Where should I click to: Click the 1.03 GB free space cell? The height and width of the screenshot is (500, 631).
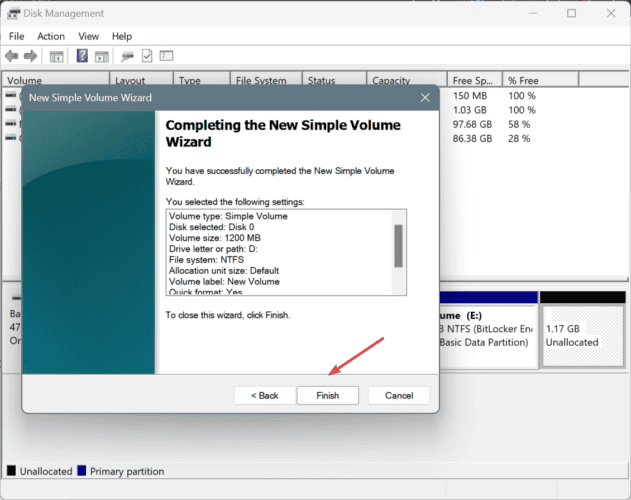pyautogui.click(x=470, y=110)
